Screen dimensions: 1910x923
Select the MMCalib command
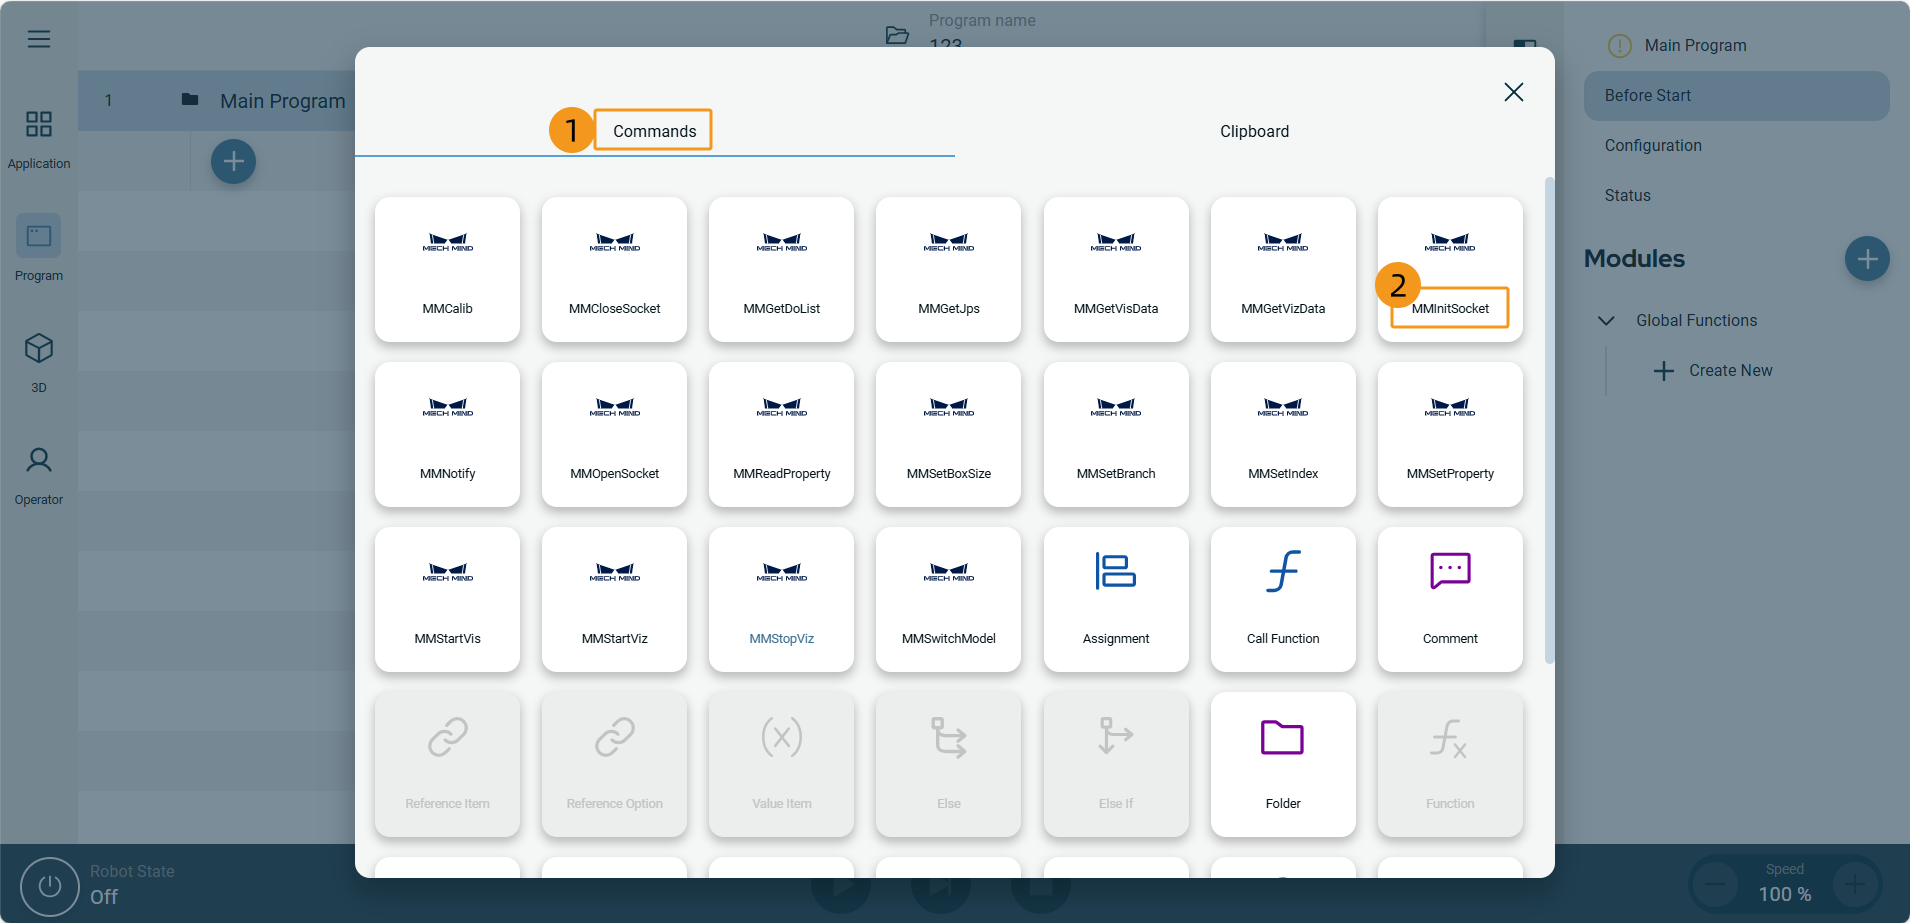tap(447, 269)
